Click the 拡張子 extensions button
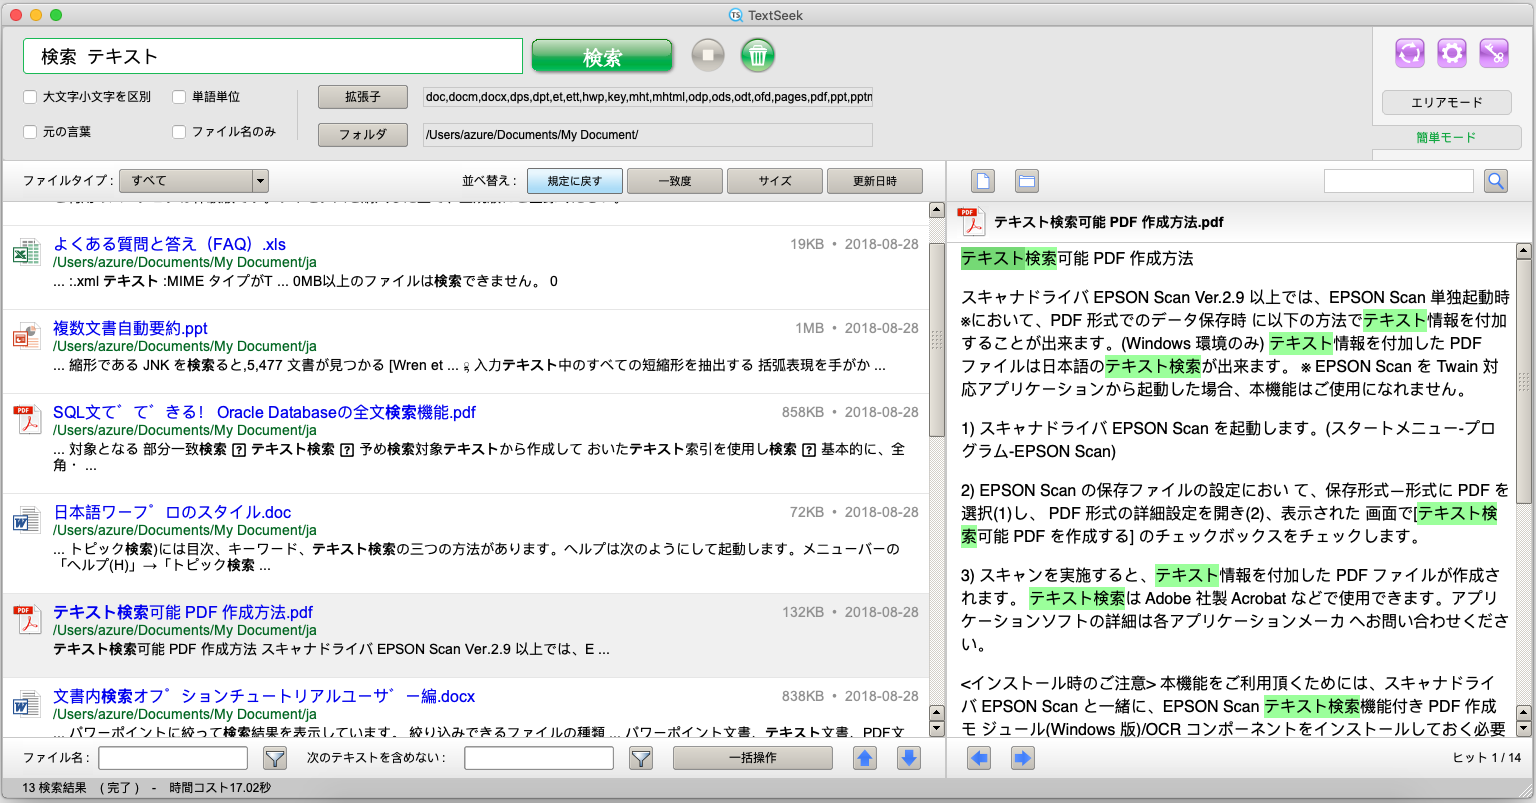Screen dimensions: 1536x803 pos(362,97)
